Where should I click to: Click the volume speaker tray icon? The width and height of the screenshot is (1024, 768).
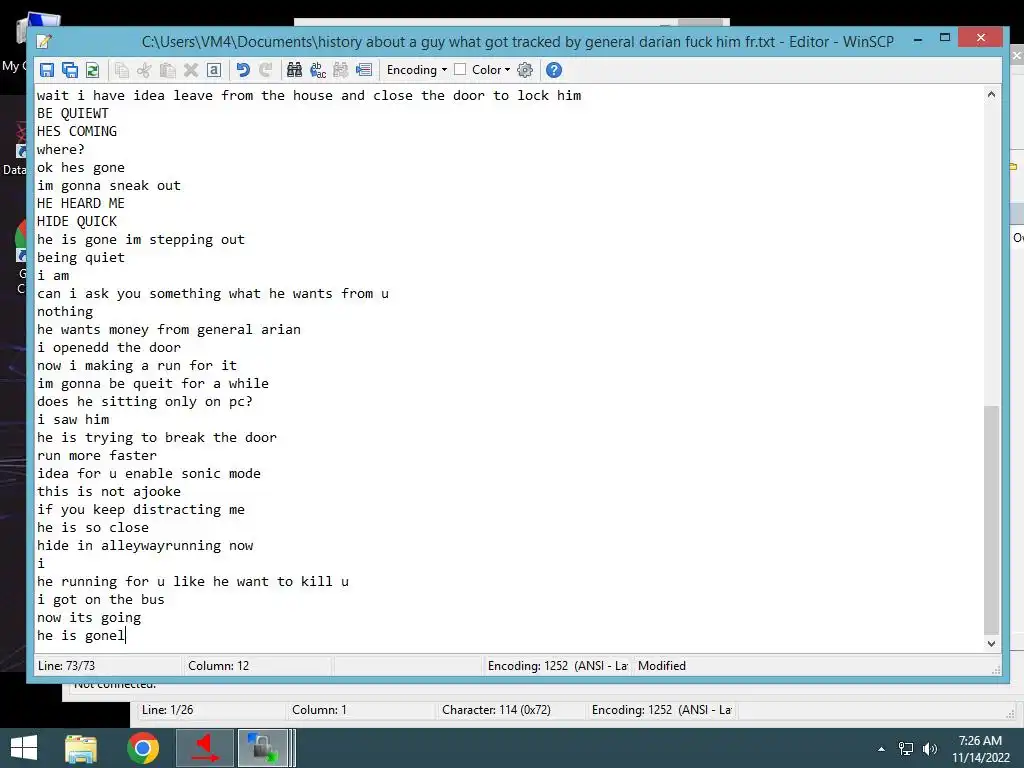point(929,749)
